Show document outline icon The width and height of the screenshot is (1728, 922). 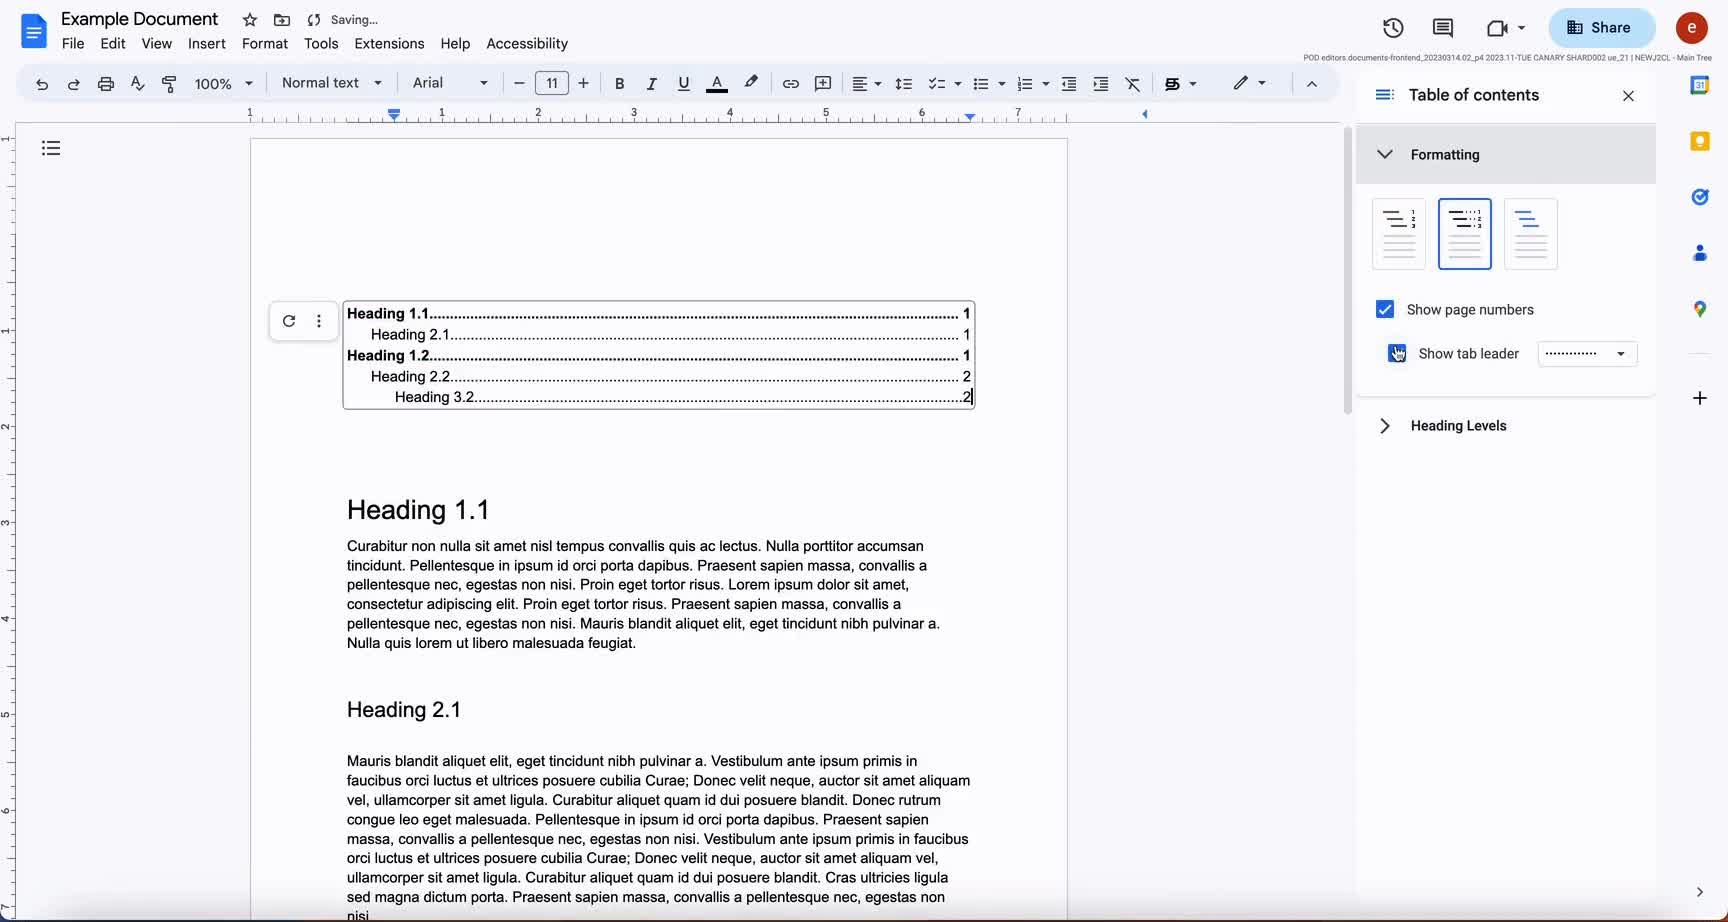pyautogui.click(x=51, y=149)
